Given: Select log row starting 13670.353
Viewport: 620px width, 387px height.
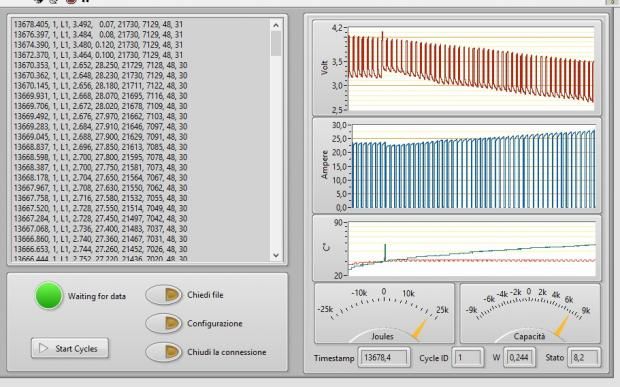Looking at the screenshot, I should (100, 65).
